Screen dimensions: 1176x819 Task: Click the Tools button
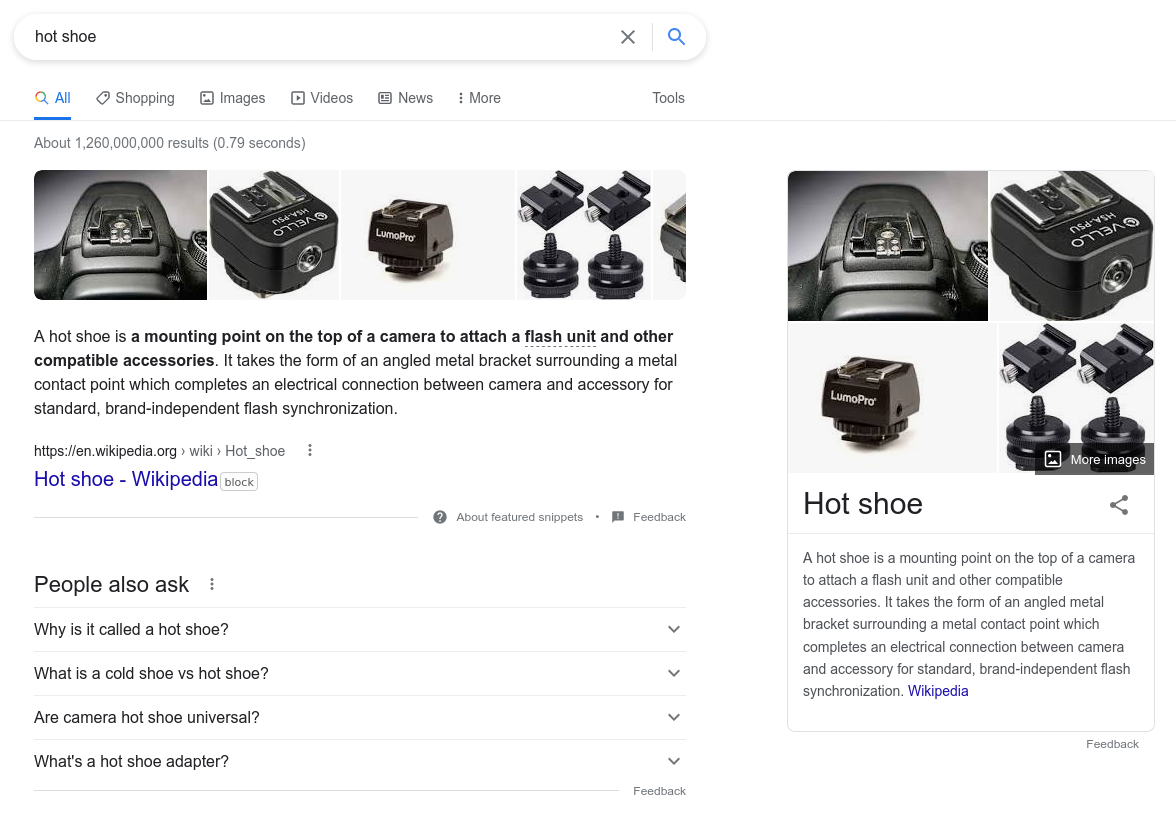click(x=668, y=98)
